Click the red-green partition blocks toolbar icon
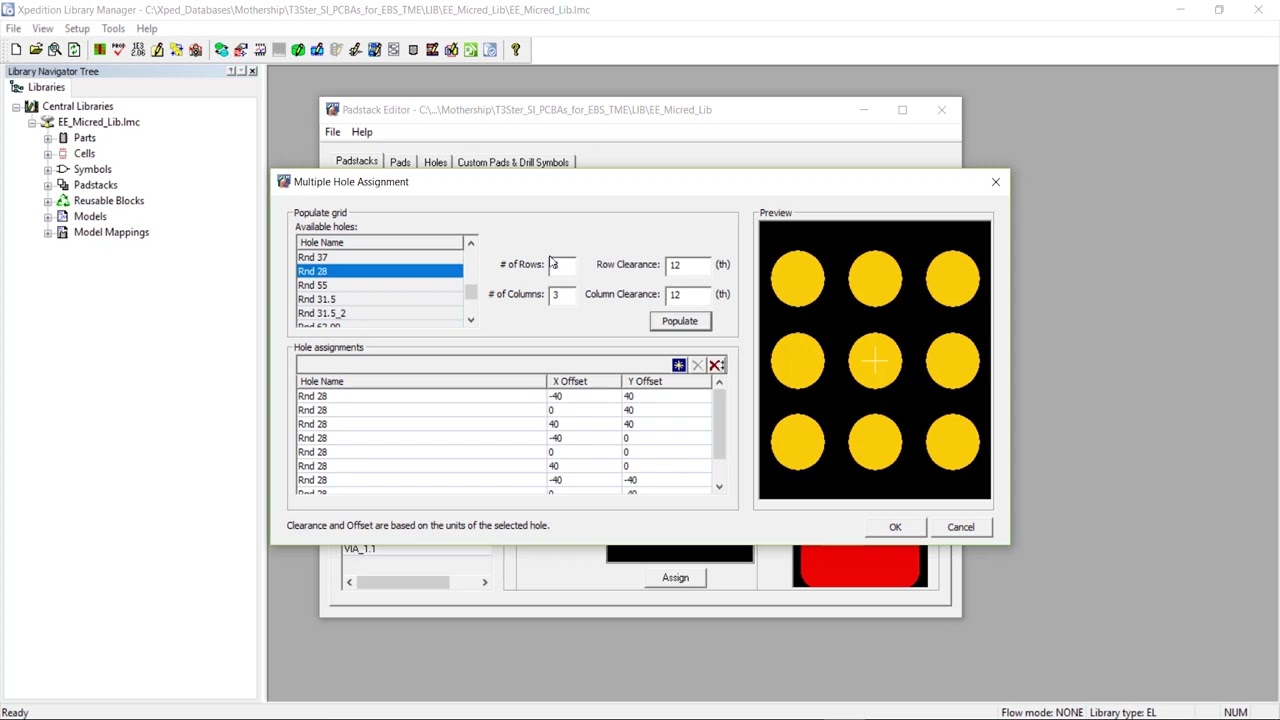 100,50
